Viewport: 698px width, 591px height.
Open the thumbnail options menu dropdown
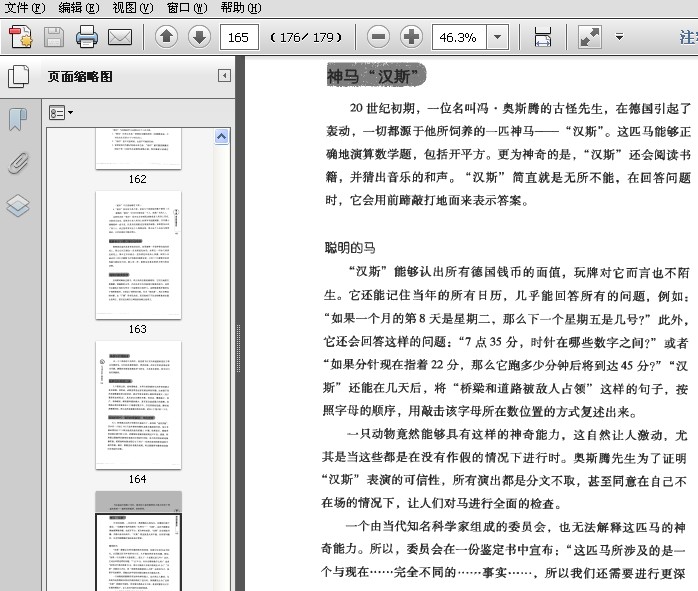pyautogui.click(x=61, y=113)
